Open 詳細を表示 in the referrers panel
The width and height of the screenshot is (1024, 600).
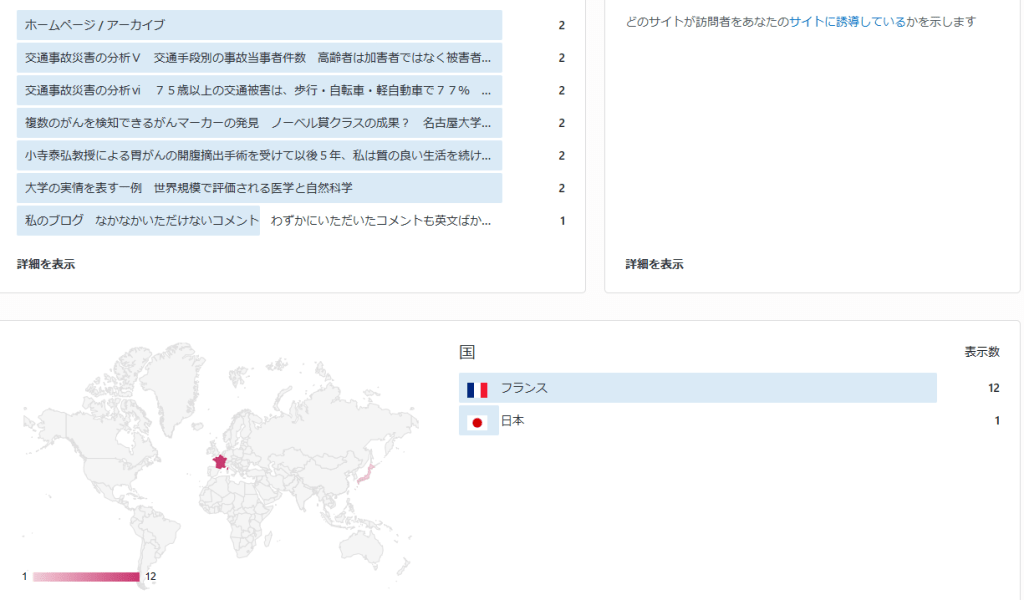[x=655, y=265]
